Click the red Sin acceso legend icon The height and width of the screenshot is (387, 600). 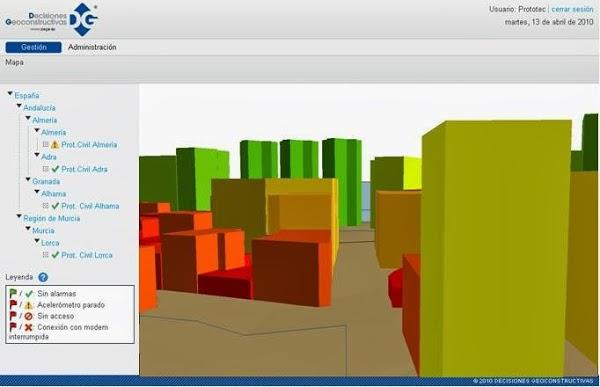[28, 316]
